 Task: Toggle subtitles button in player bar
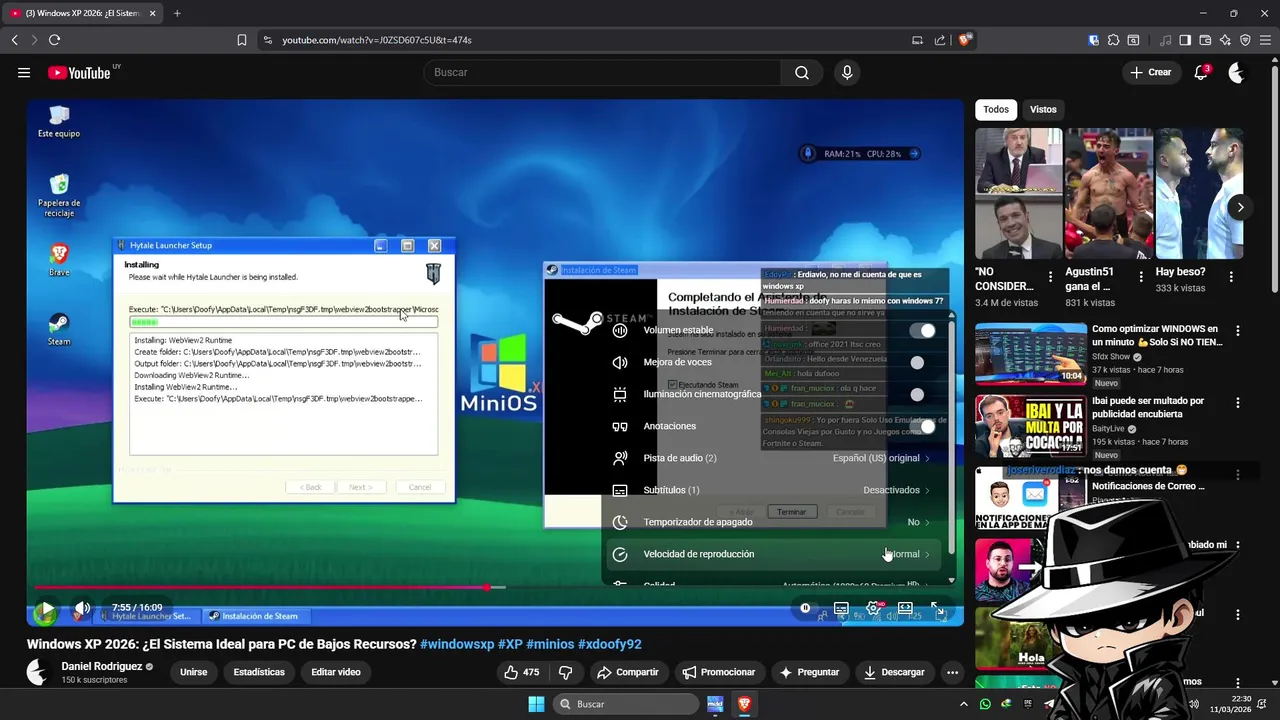(x=842, y=608)
